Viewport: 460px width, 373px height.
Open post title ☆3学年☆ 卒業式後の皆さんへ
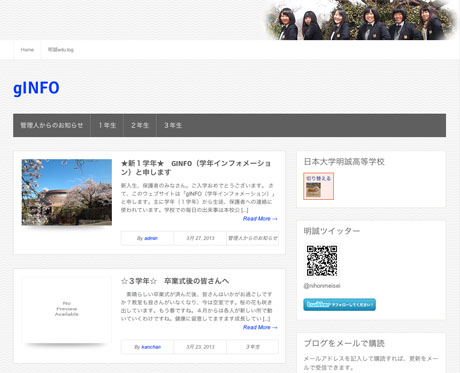(175, 281)
